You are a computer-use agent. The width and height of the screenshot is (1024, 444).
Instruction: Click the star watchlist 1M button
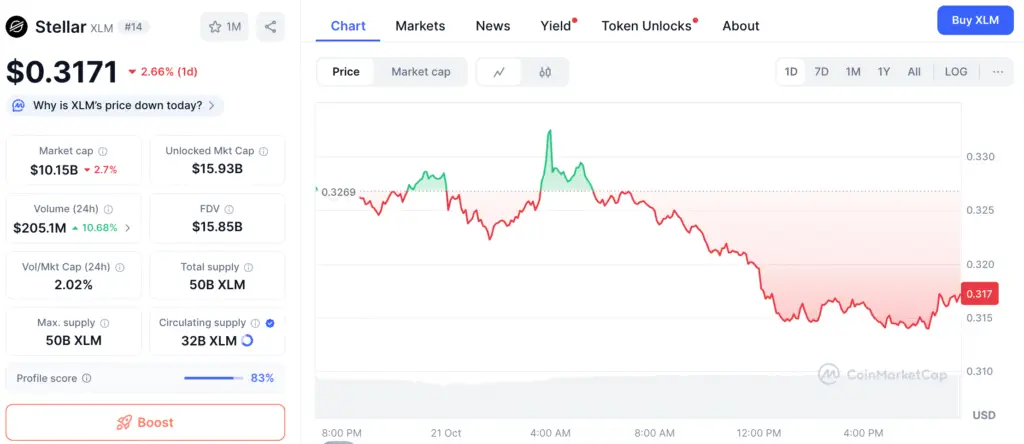click(226, 26)
